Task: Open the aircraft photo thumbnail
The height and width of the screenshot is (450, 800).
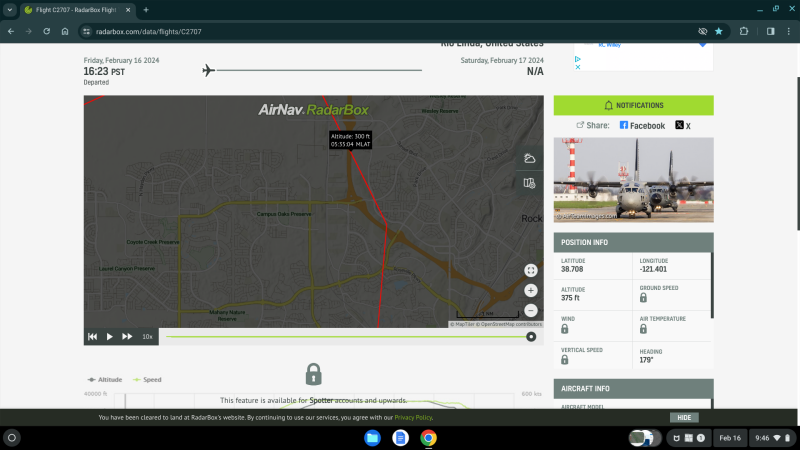Action: 633,180
